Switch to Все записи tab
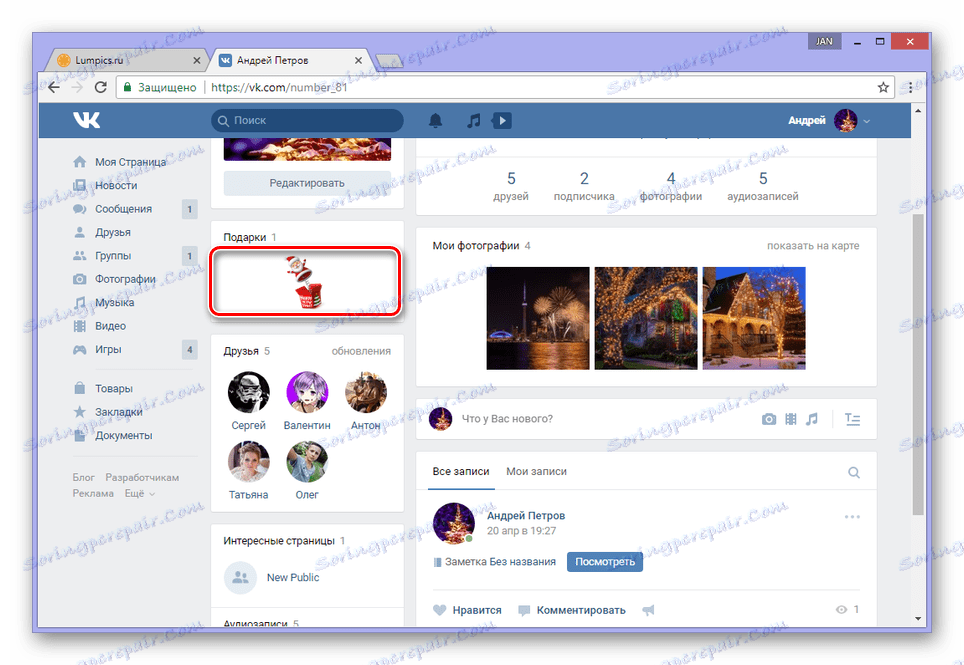This screenshot has height=665, width=964. [x=460, y=471]
